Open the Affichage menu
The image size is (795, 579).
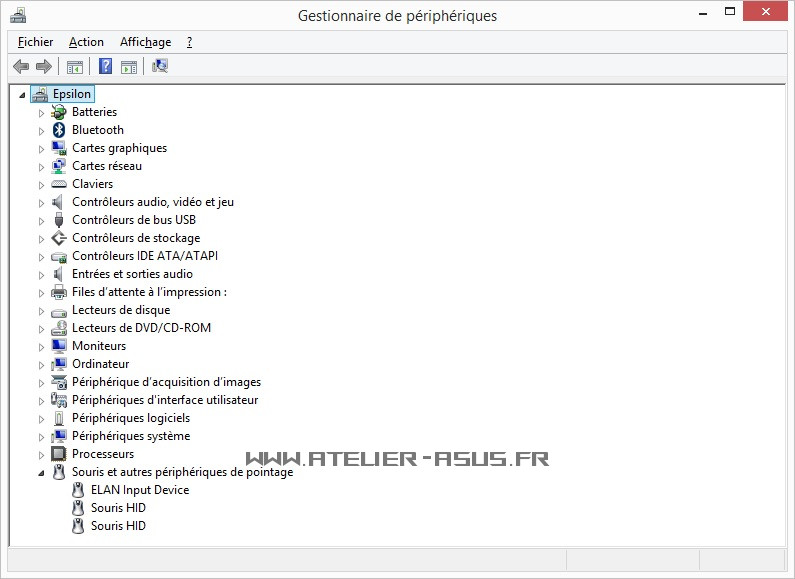(x=145, y=42)
